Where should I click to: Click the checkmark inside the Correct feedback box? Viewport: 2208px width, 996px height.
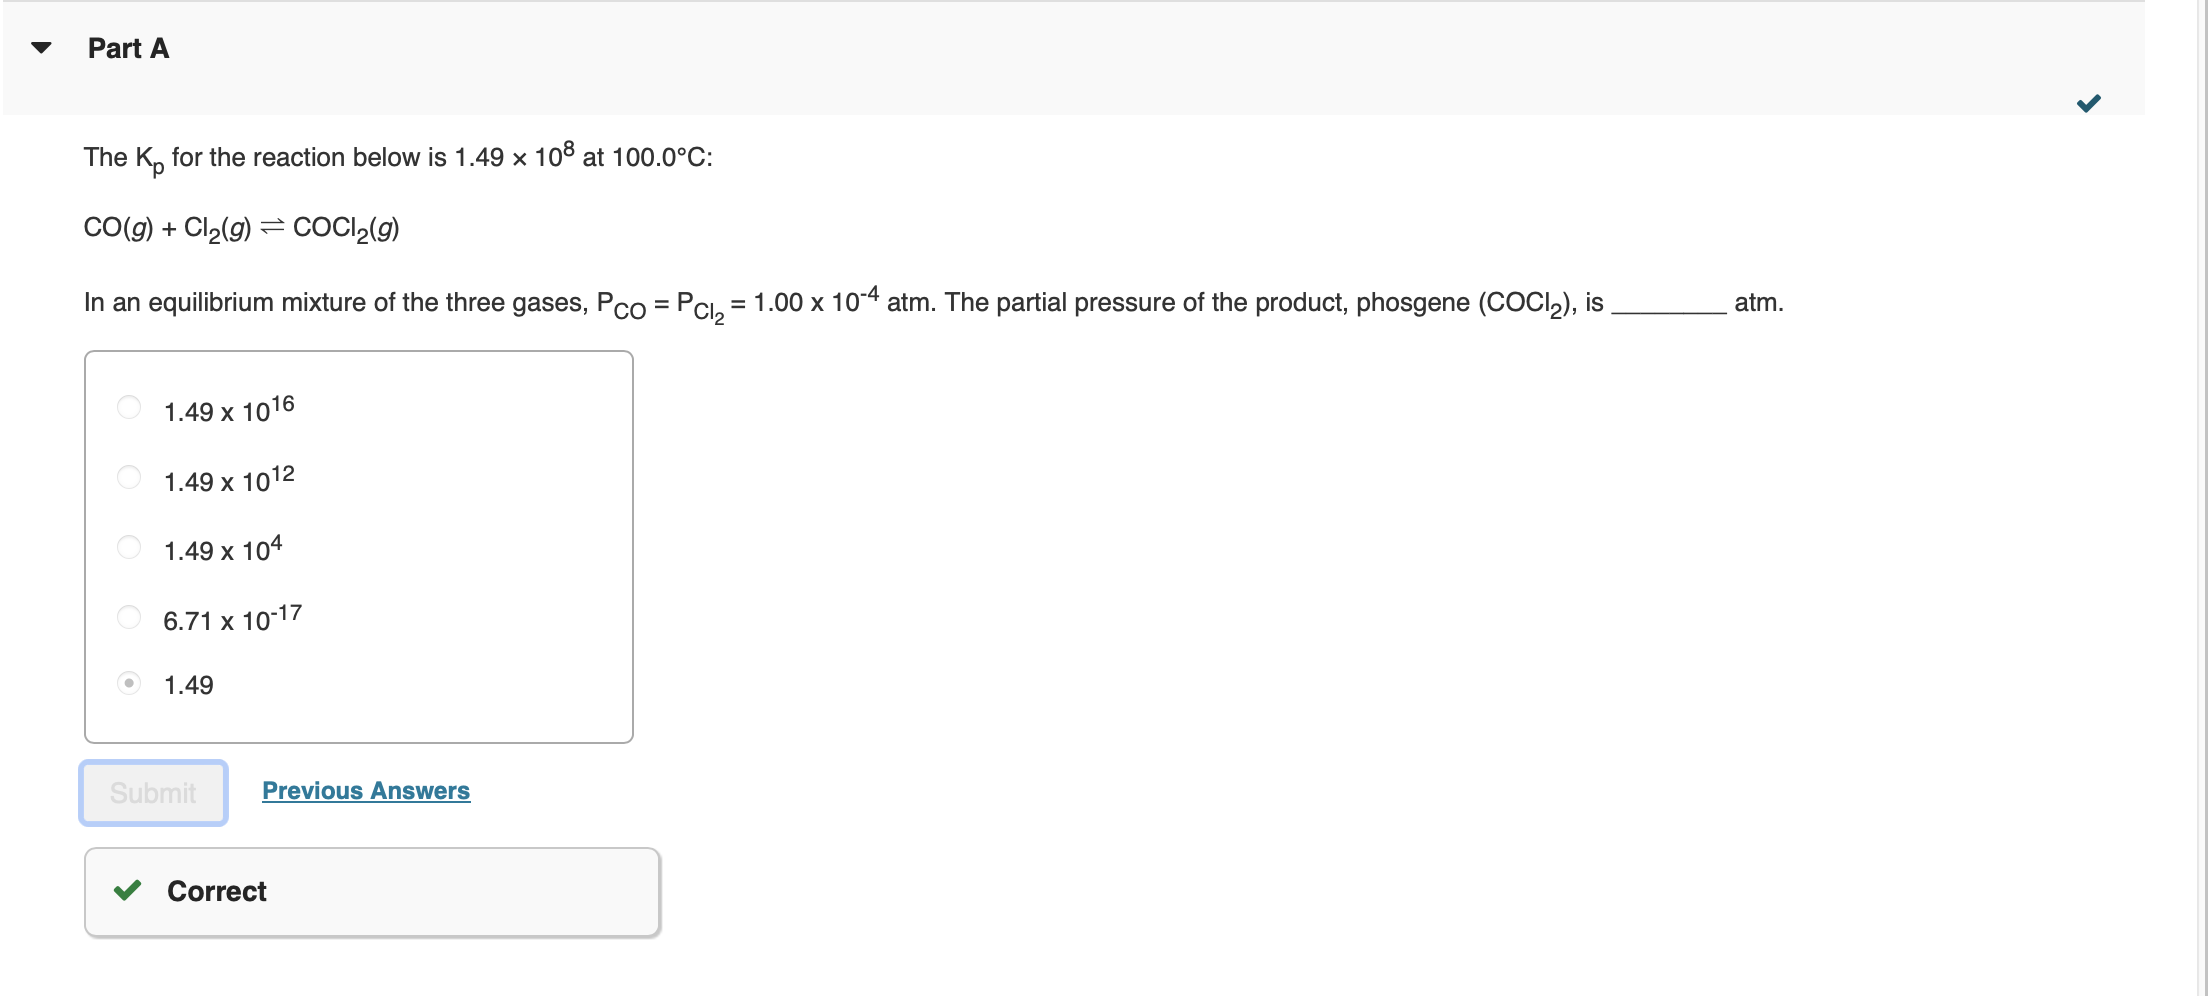[130, 890]
